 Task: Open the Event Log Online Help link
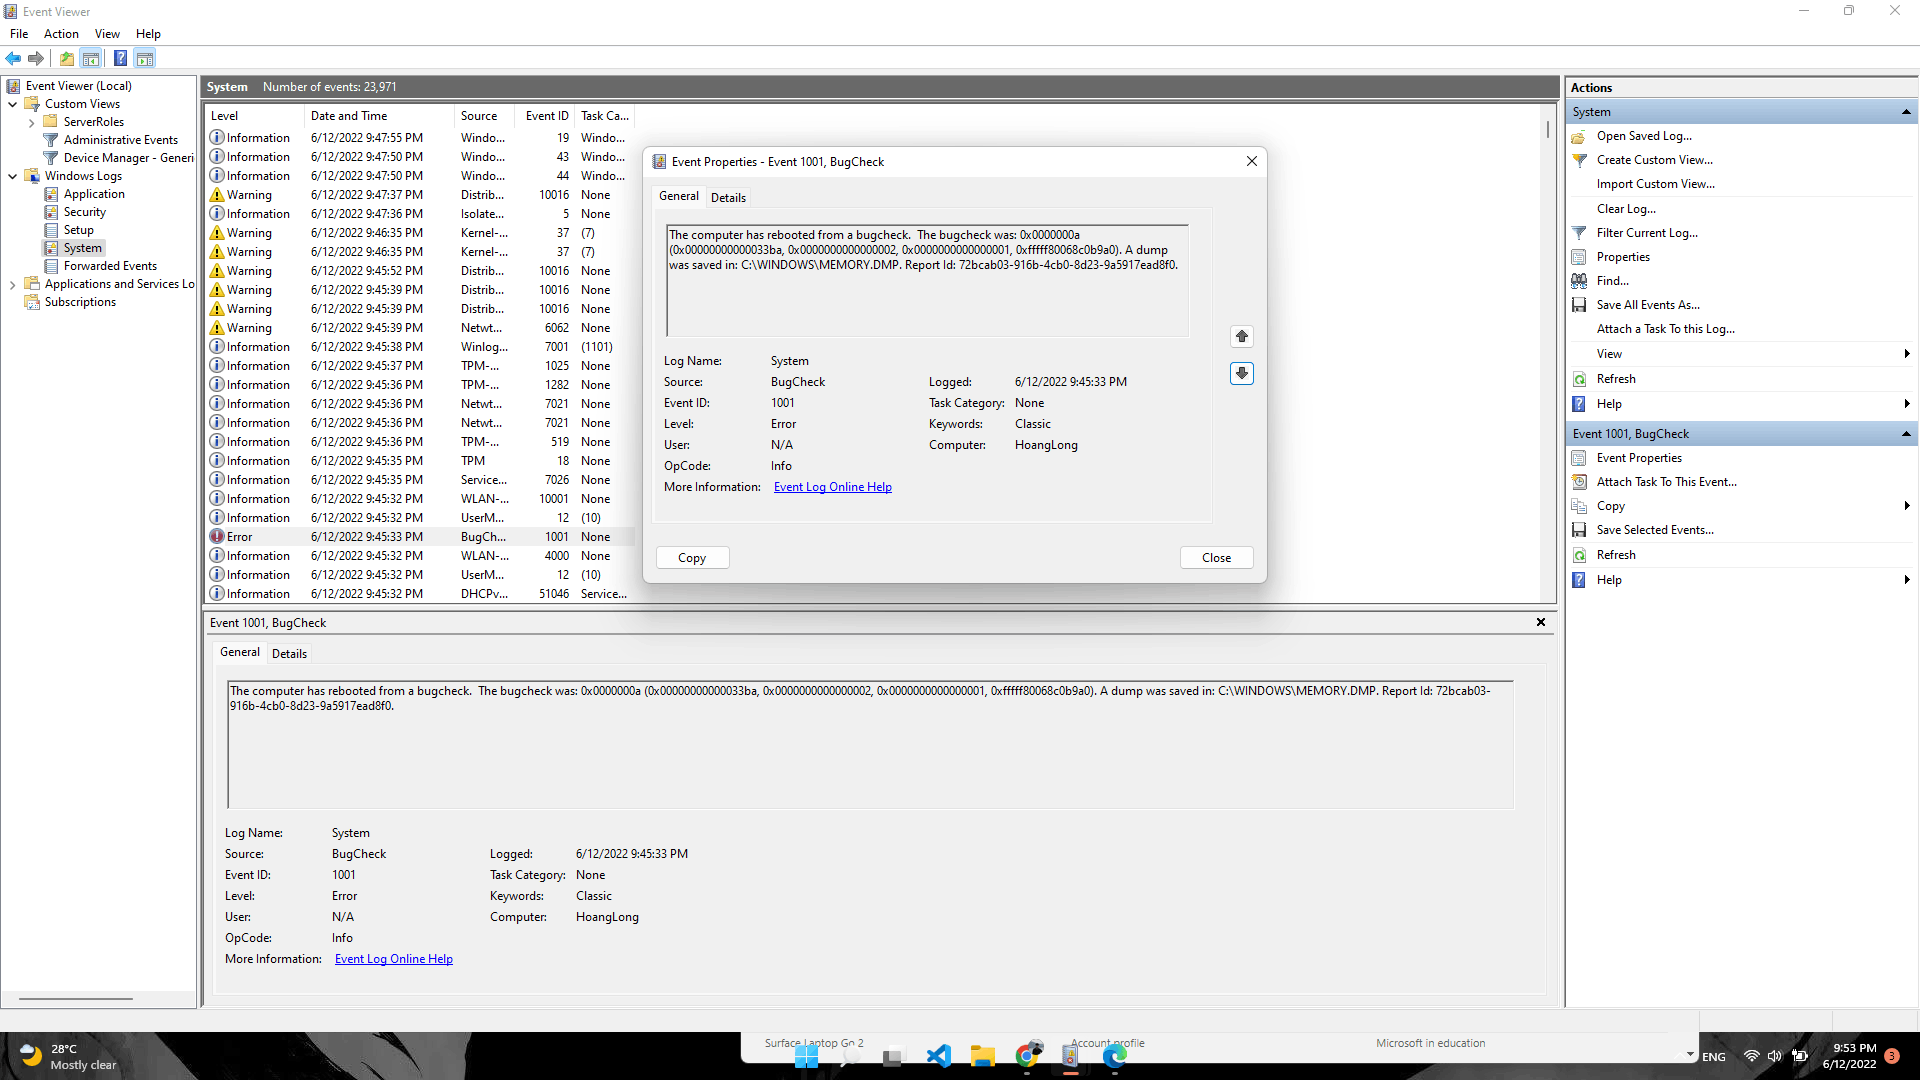pyautogui.click(x=832, y=486)
